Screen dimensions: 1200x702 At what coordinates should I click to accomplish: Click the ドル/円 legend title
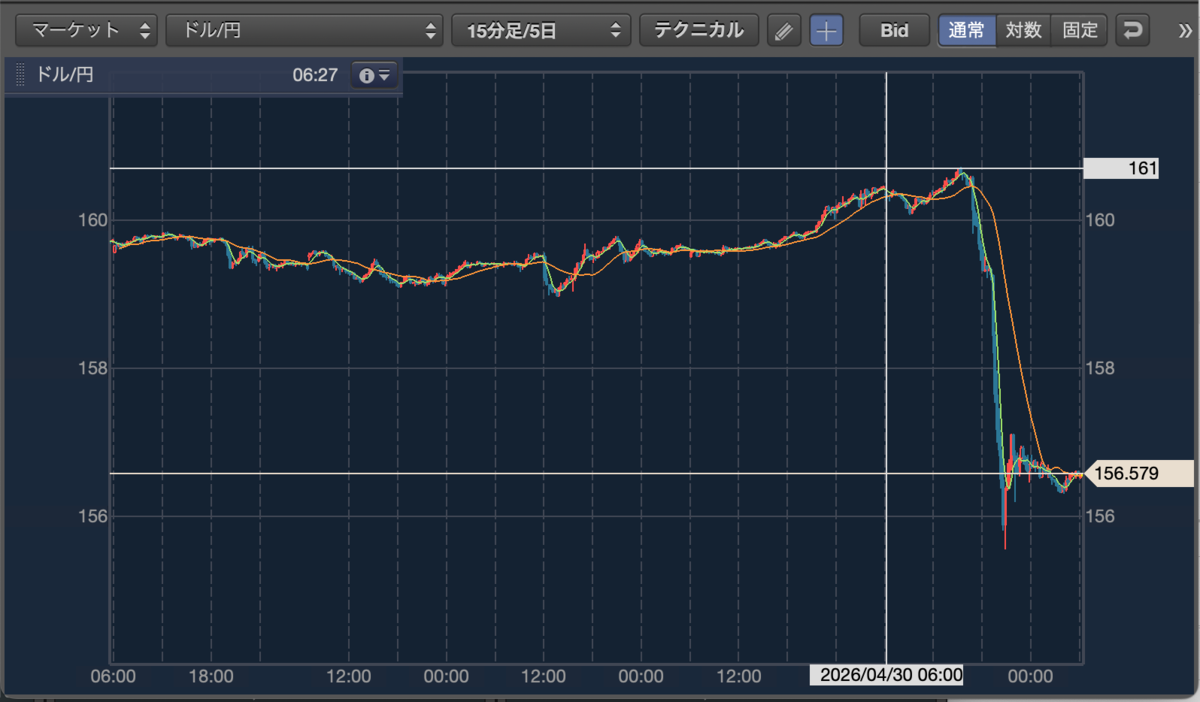tap(65, 75)
